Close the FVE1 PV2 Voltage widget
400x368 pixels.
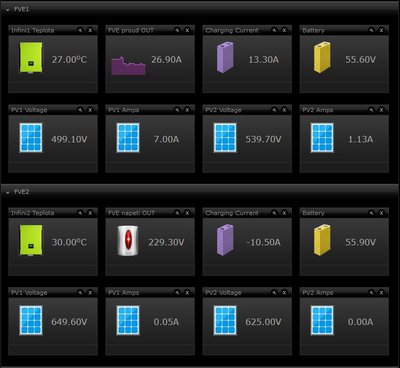tap(284, 110)
